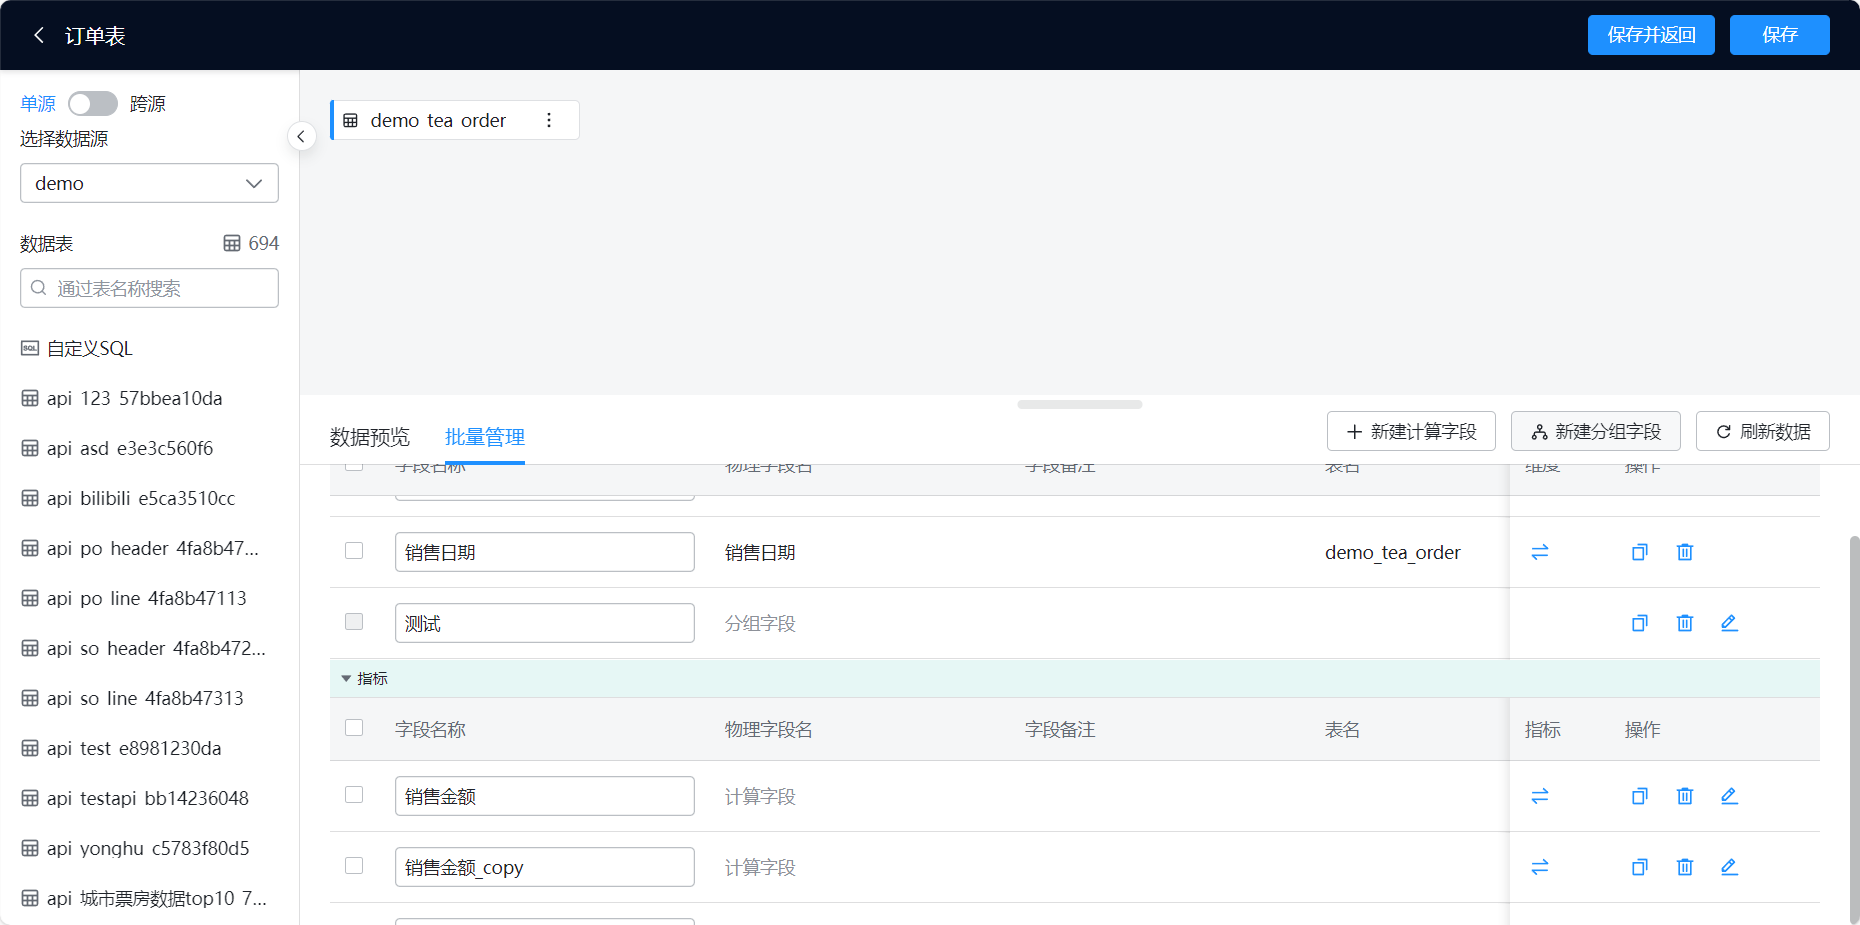This screenshot has height=925, width=1860.
Task: Click the back arrow next to 订单表
Action: [39, 35]
